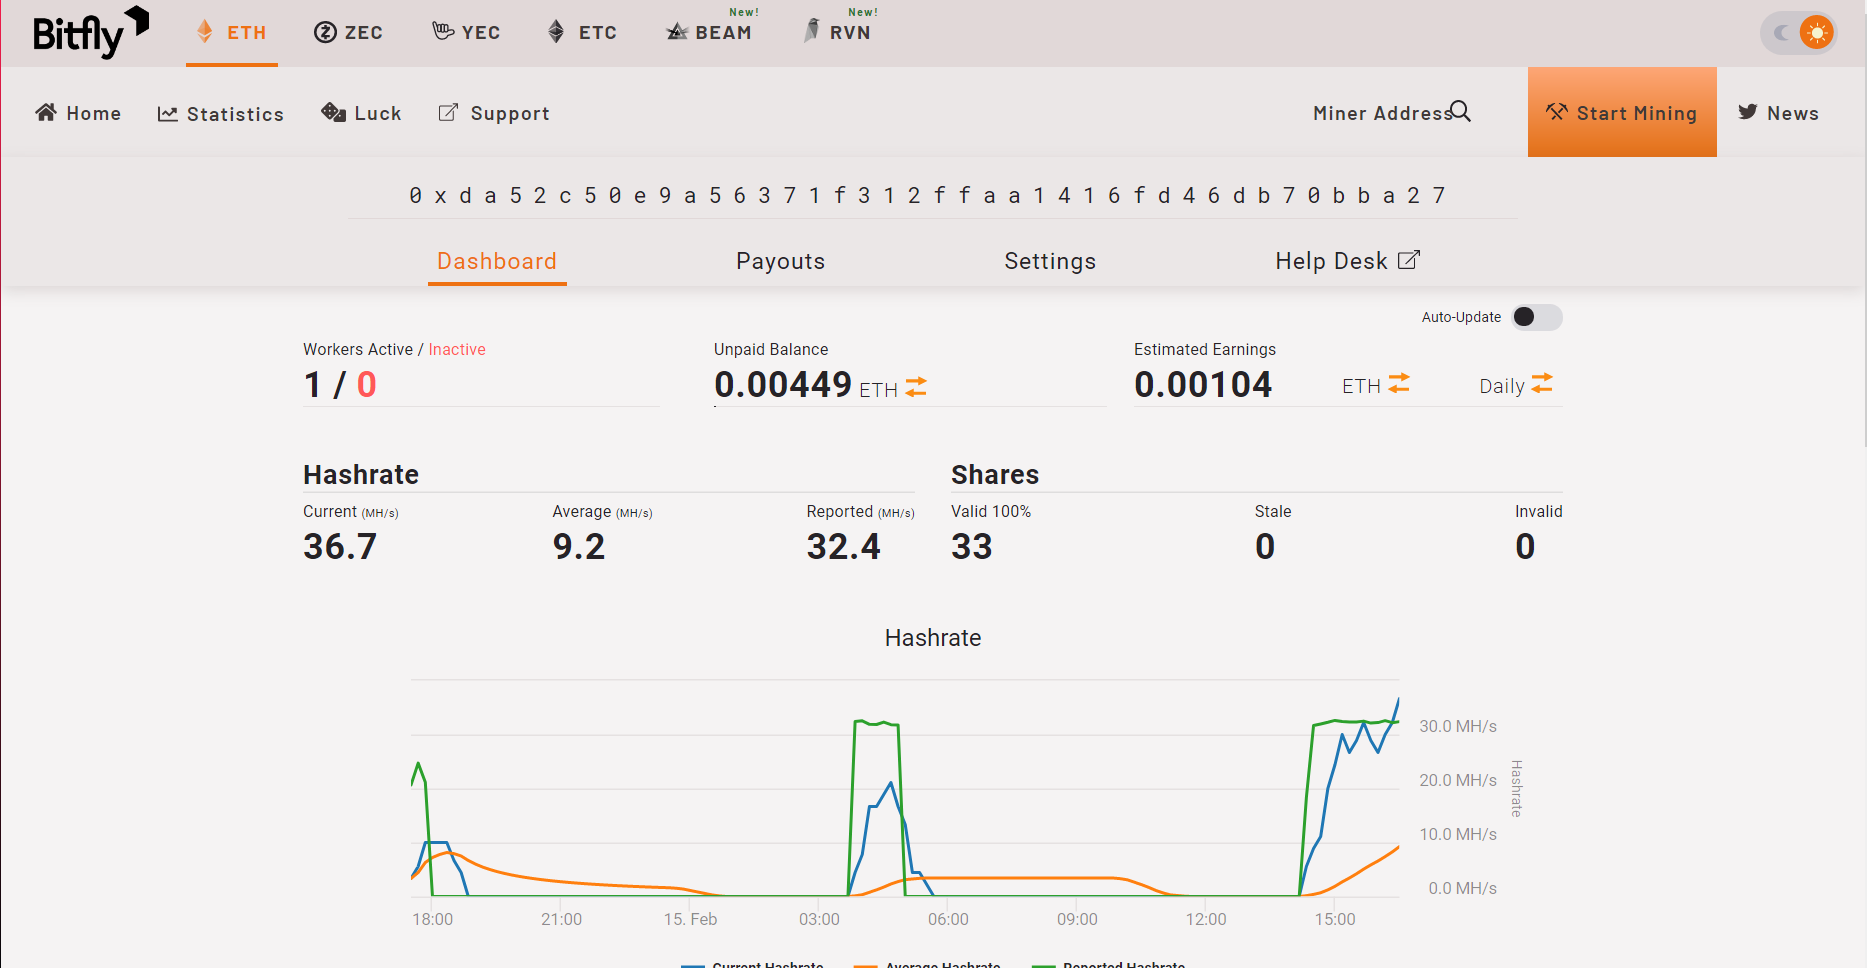Enable the Auto-Update switch

click(1537, 317)
